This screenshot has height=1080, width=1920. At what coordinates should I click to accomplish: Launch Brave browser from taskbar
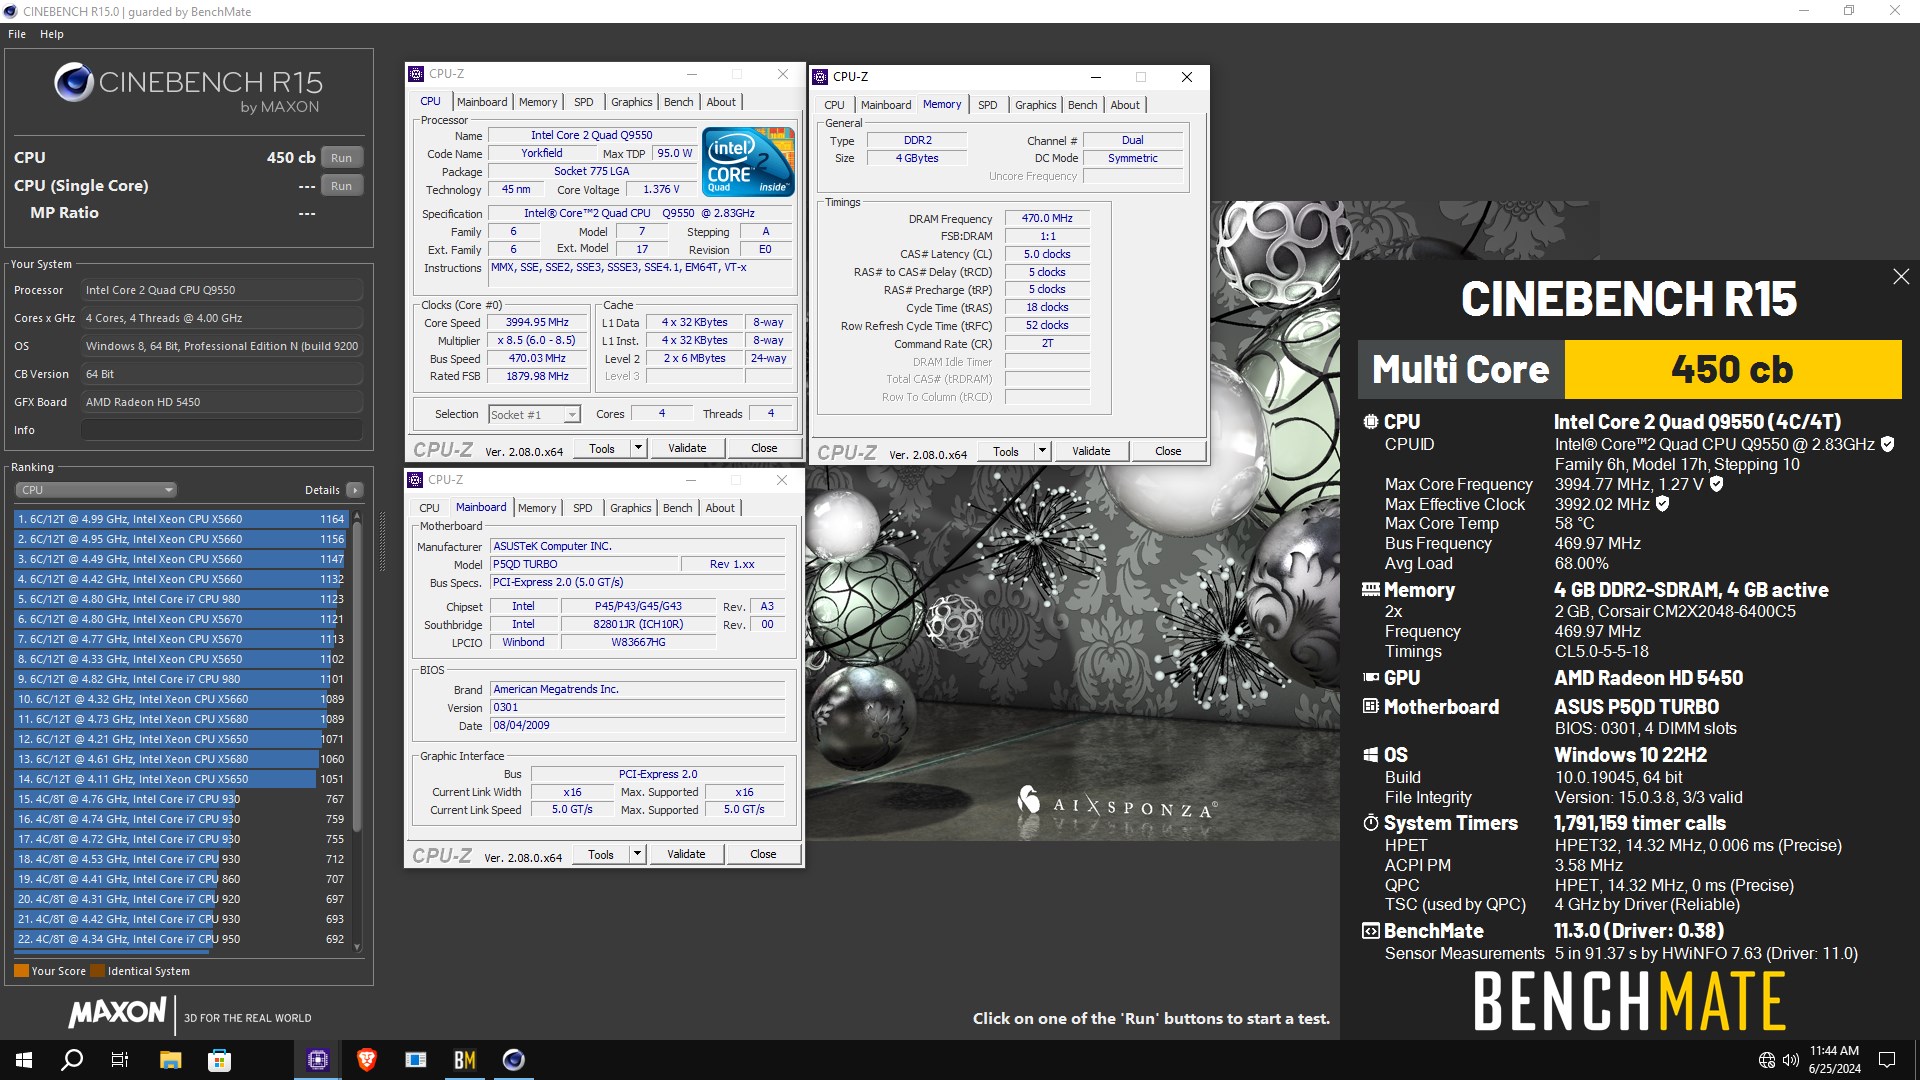[367, 1060]
